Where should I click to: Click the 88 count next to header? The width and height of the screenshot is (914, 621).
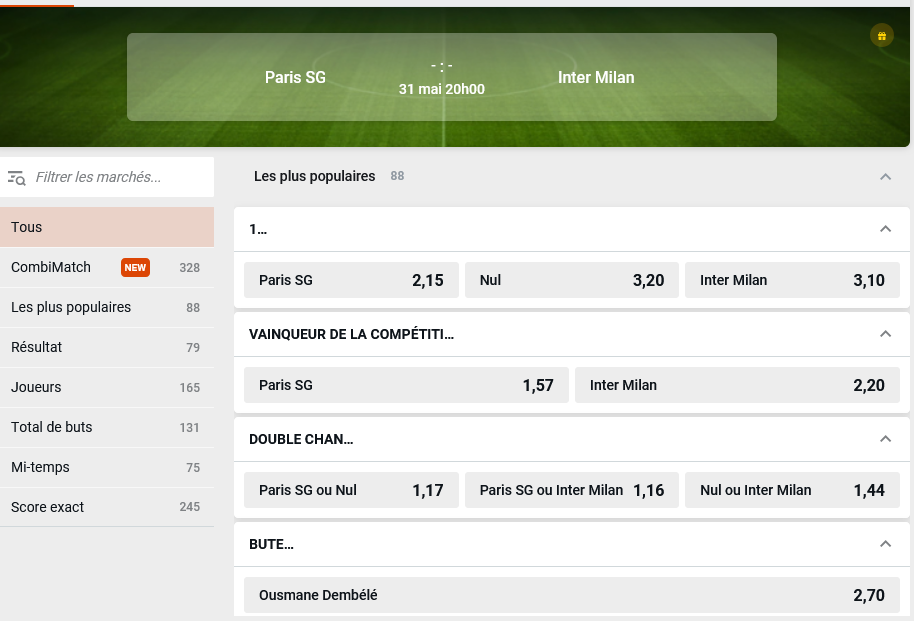click(397, 176)
